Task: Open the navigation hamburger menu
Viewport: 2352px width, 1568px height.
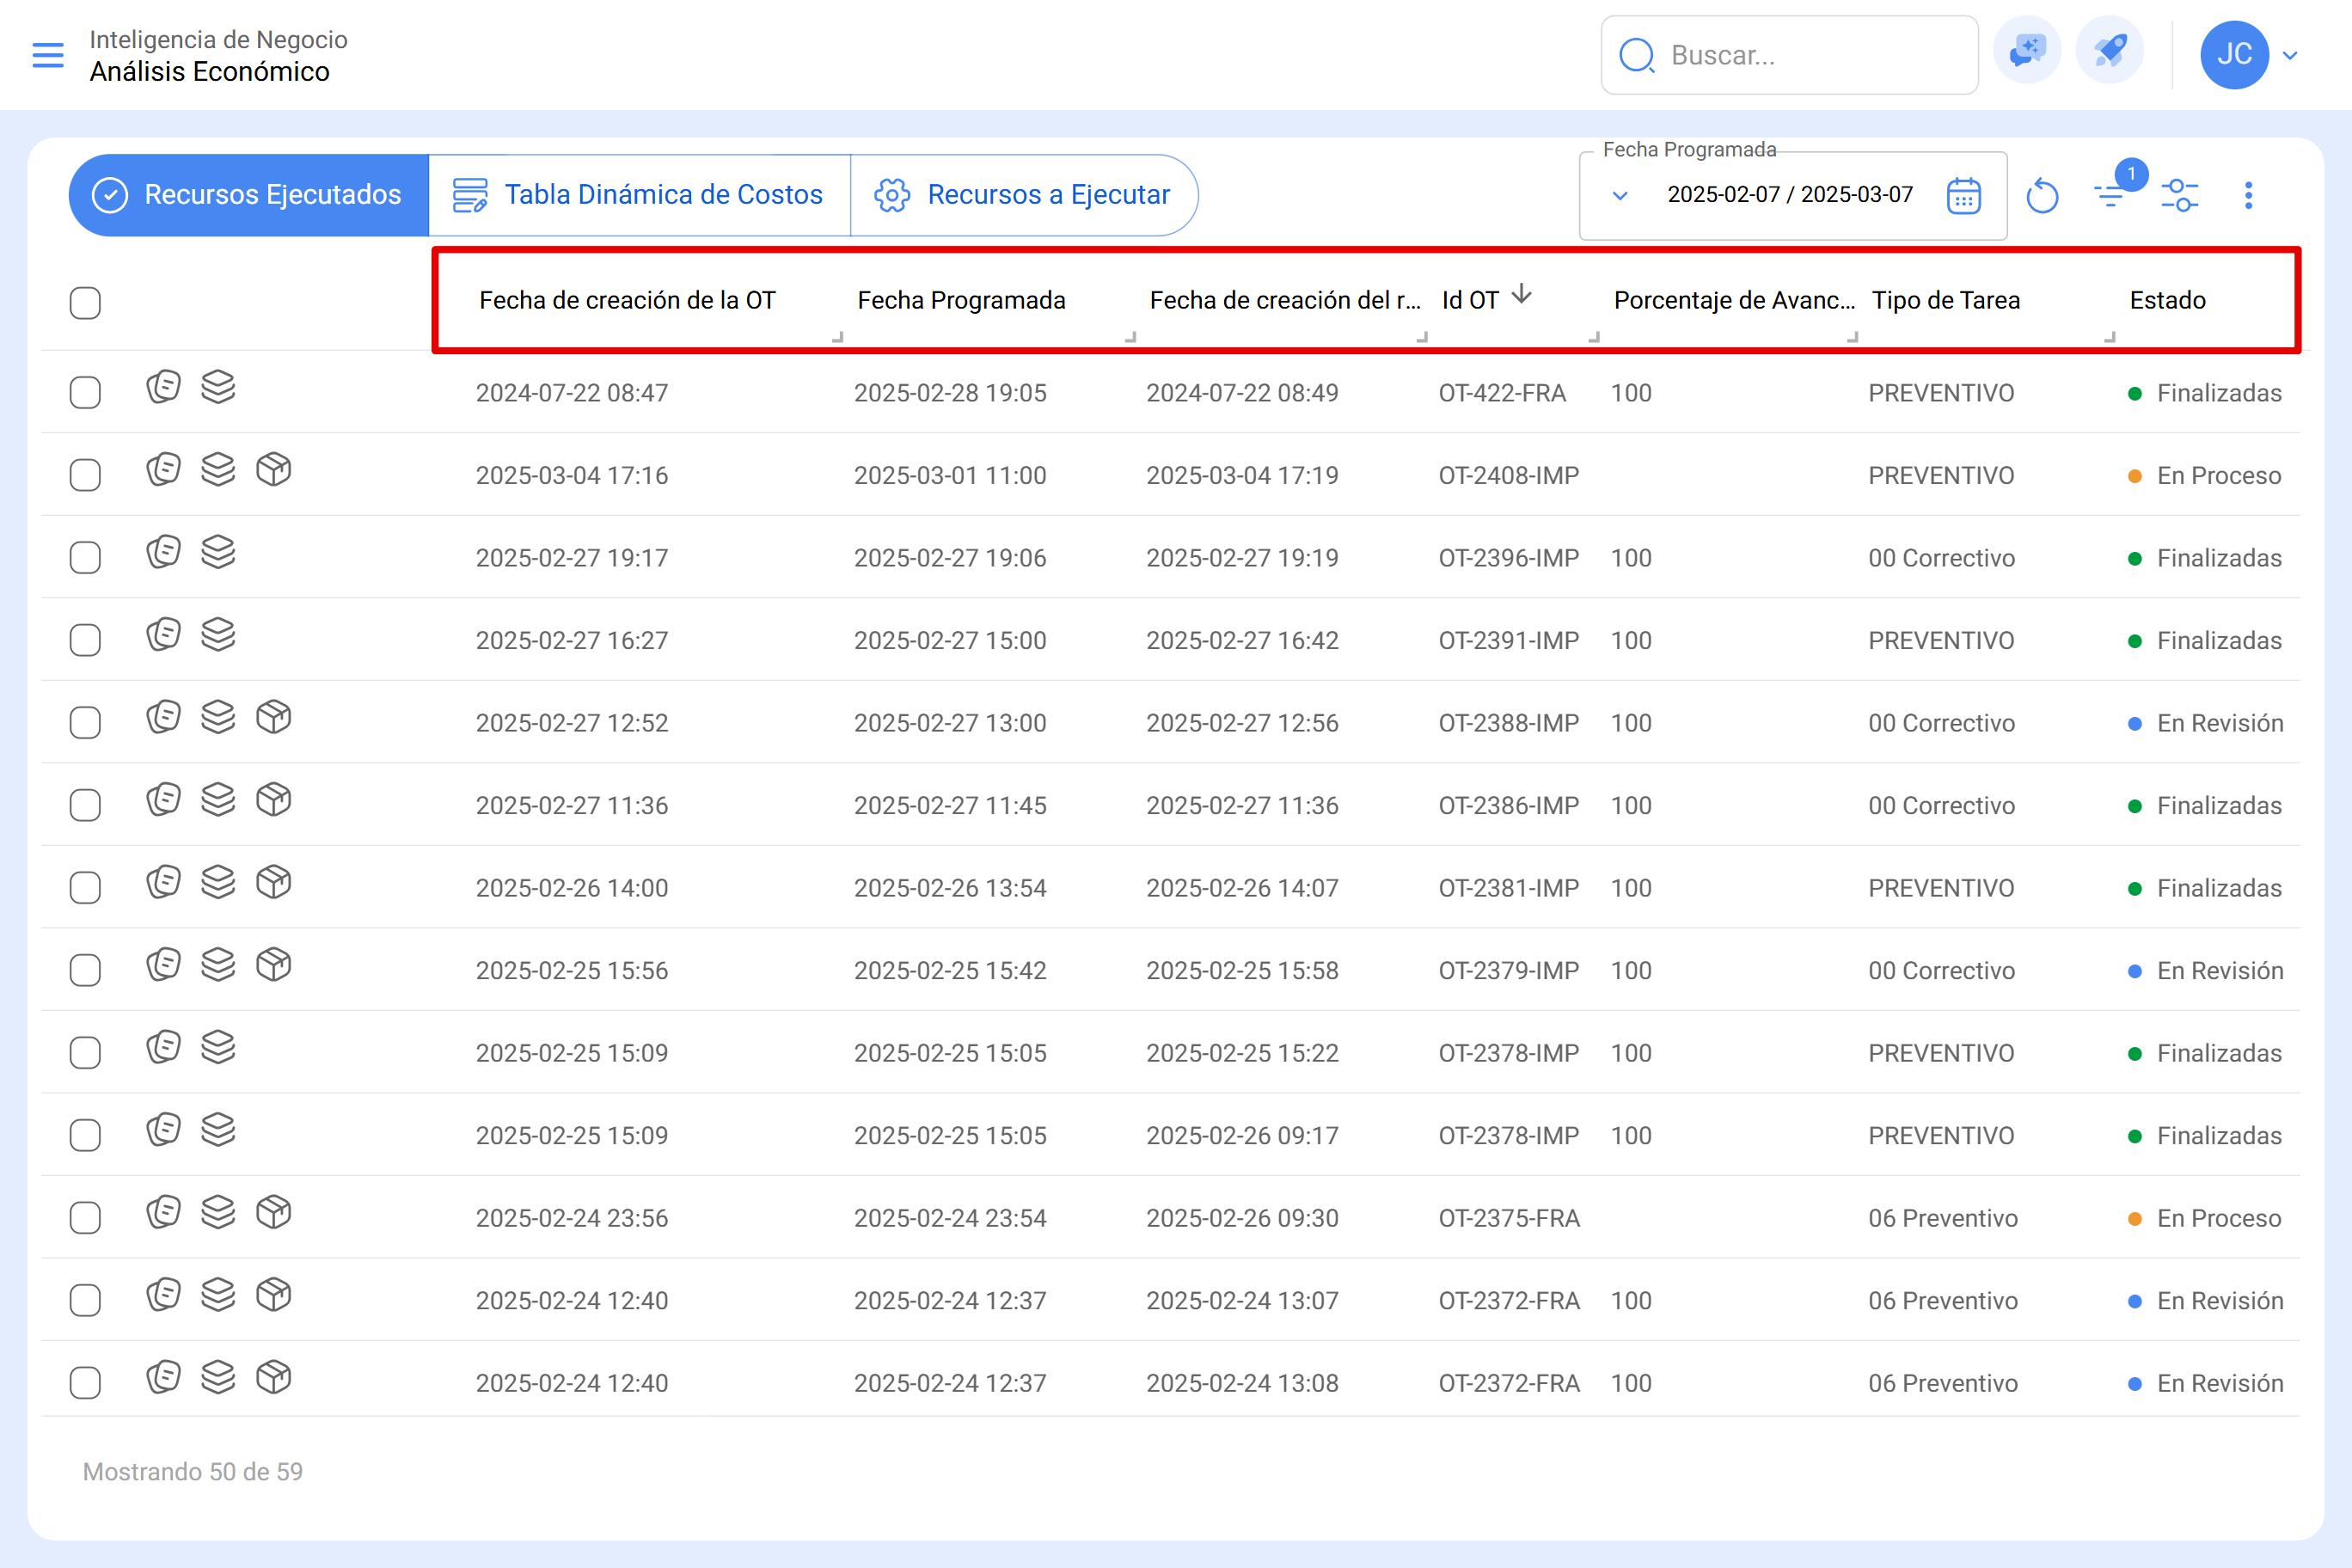Action: (47, 55)
